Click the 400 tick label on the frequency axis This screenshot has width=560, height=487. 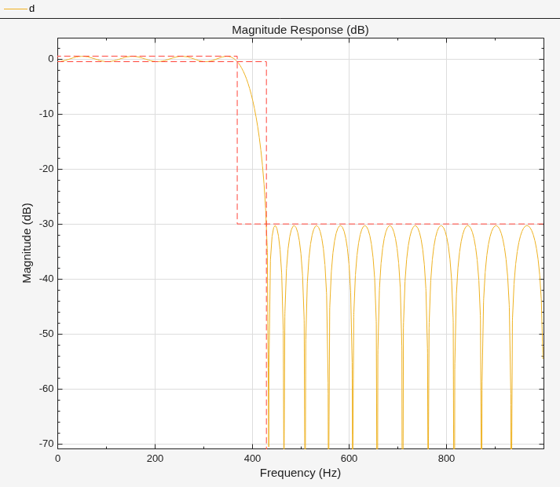(x=252, y=458)
